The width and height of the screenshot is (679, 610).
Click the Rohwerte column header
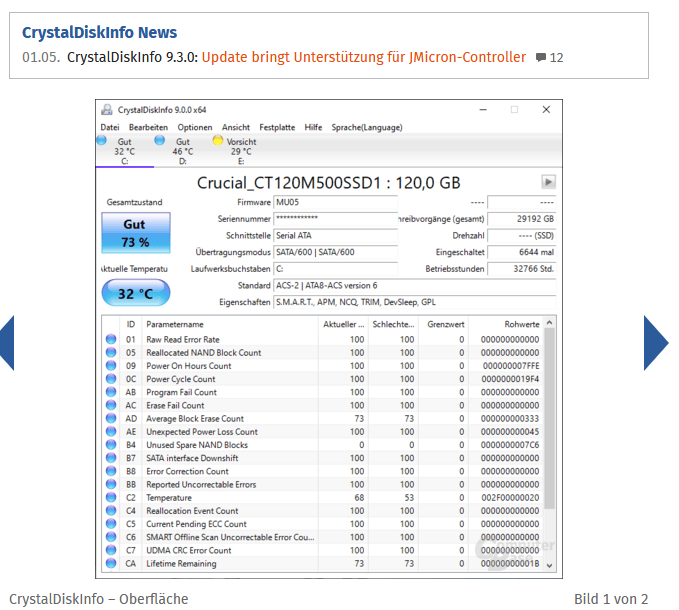coord(506,324)
